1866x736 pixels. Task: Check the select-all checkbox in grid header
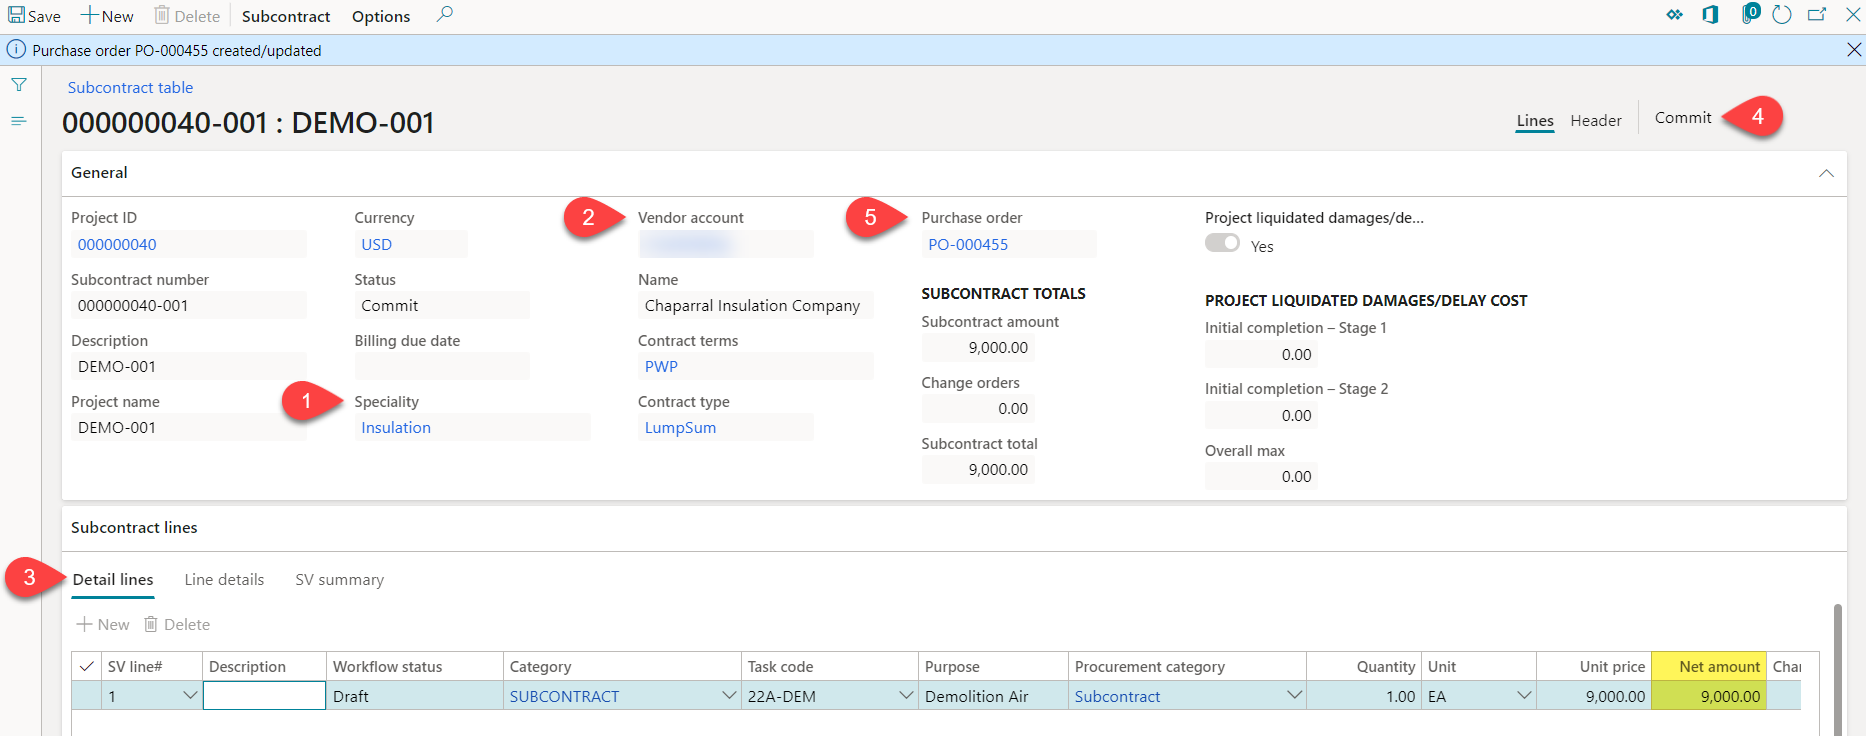[x=87, y=667]
